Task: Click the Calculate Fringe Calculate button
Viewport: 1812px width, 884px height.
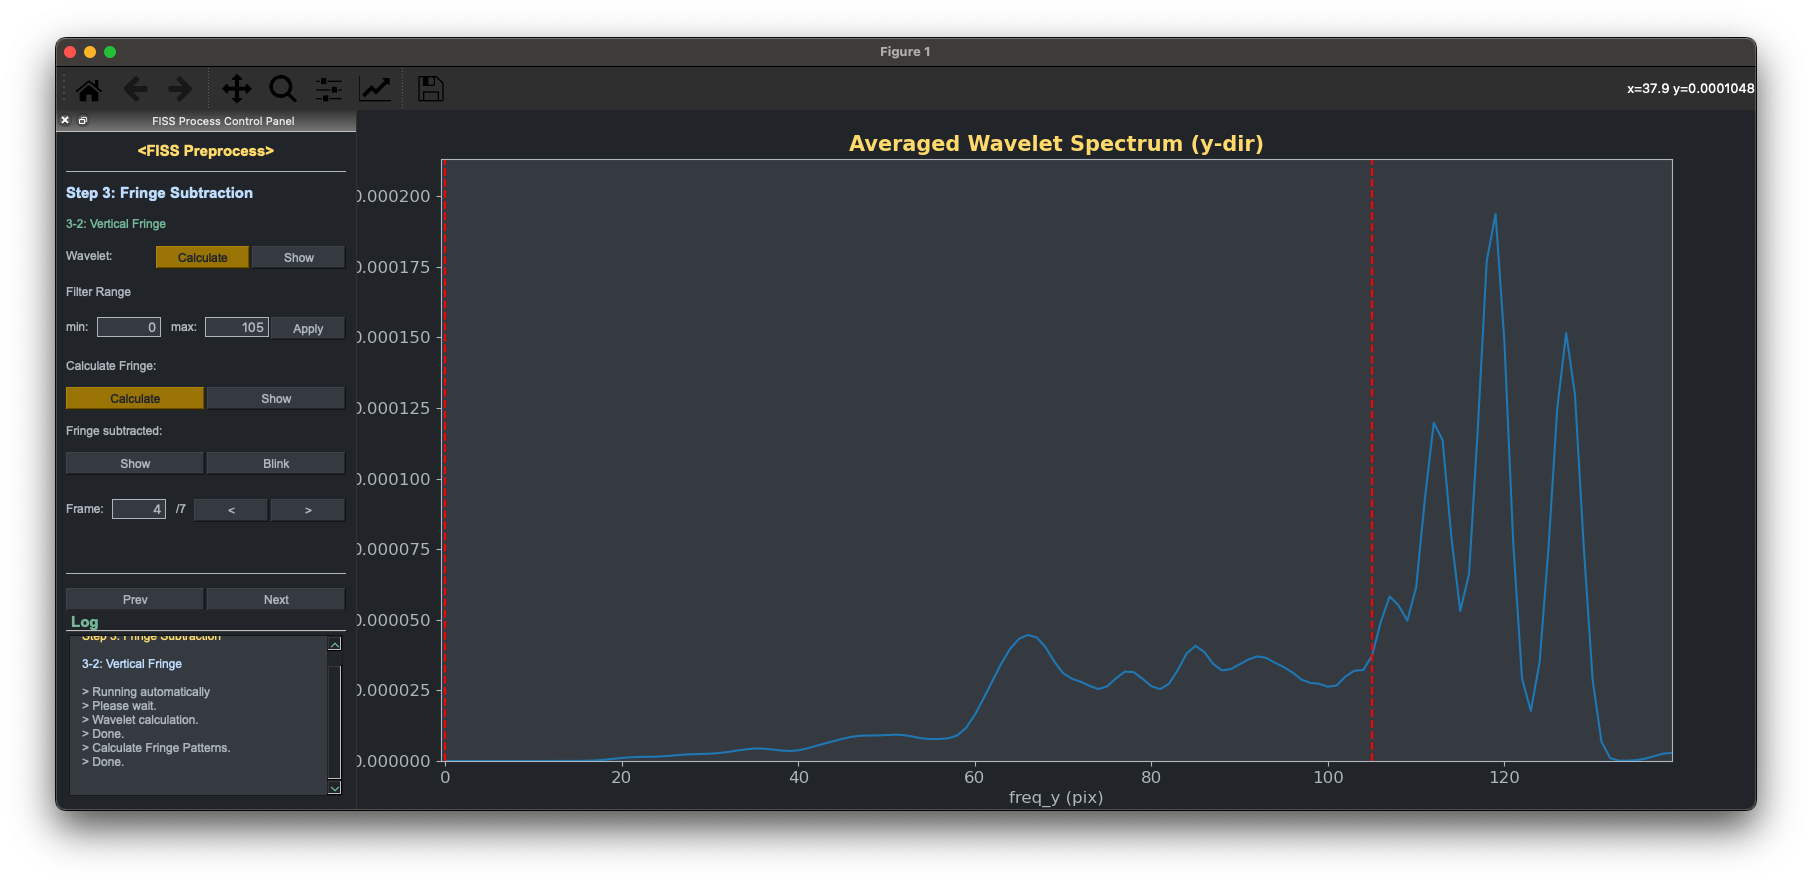Action: [135, 398]
